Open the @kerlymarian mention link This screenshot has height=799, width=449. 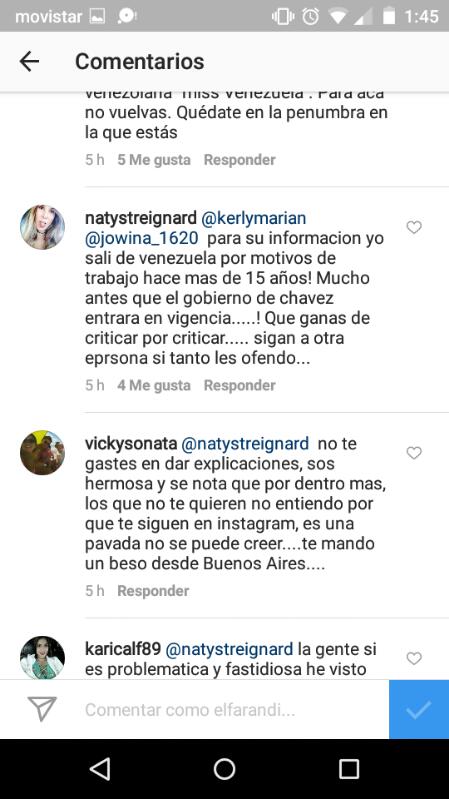point(254,218)
